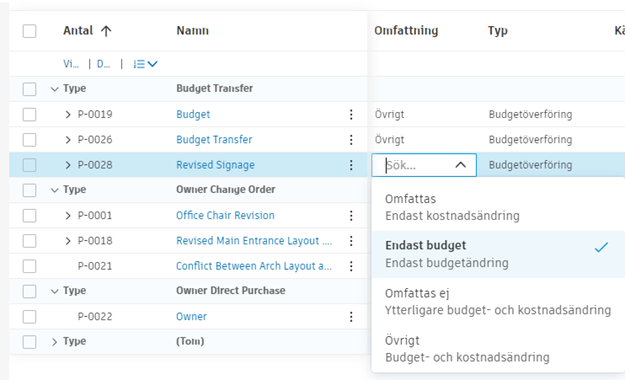
Task: Open the three-dot menu for Conflict Between Arch Layout
Action: click(351, 266)
